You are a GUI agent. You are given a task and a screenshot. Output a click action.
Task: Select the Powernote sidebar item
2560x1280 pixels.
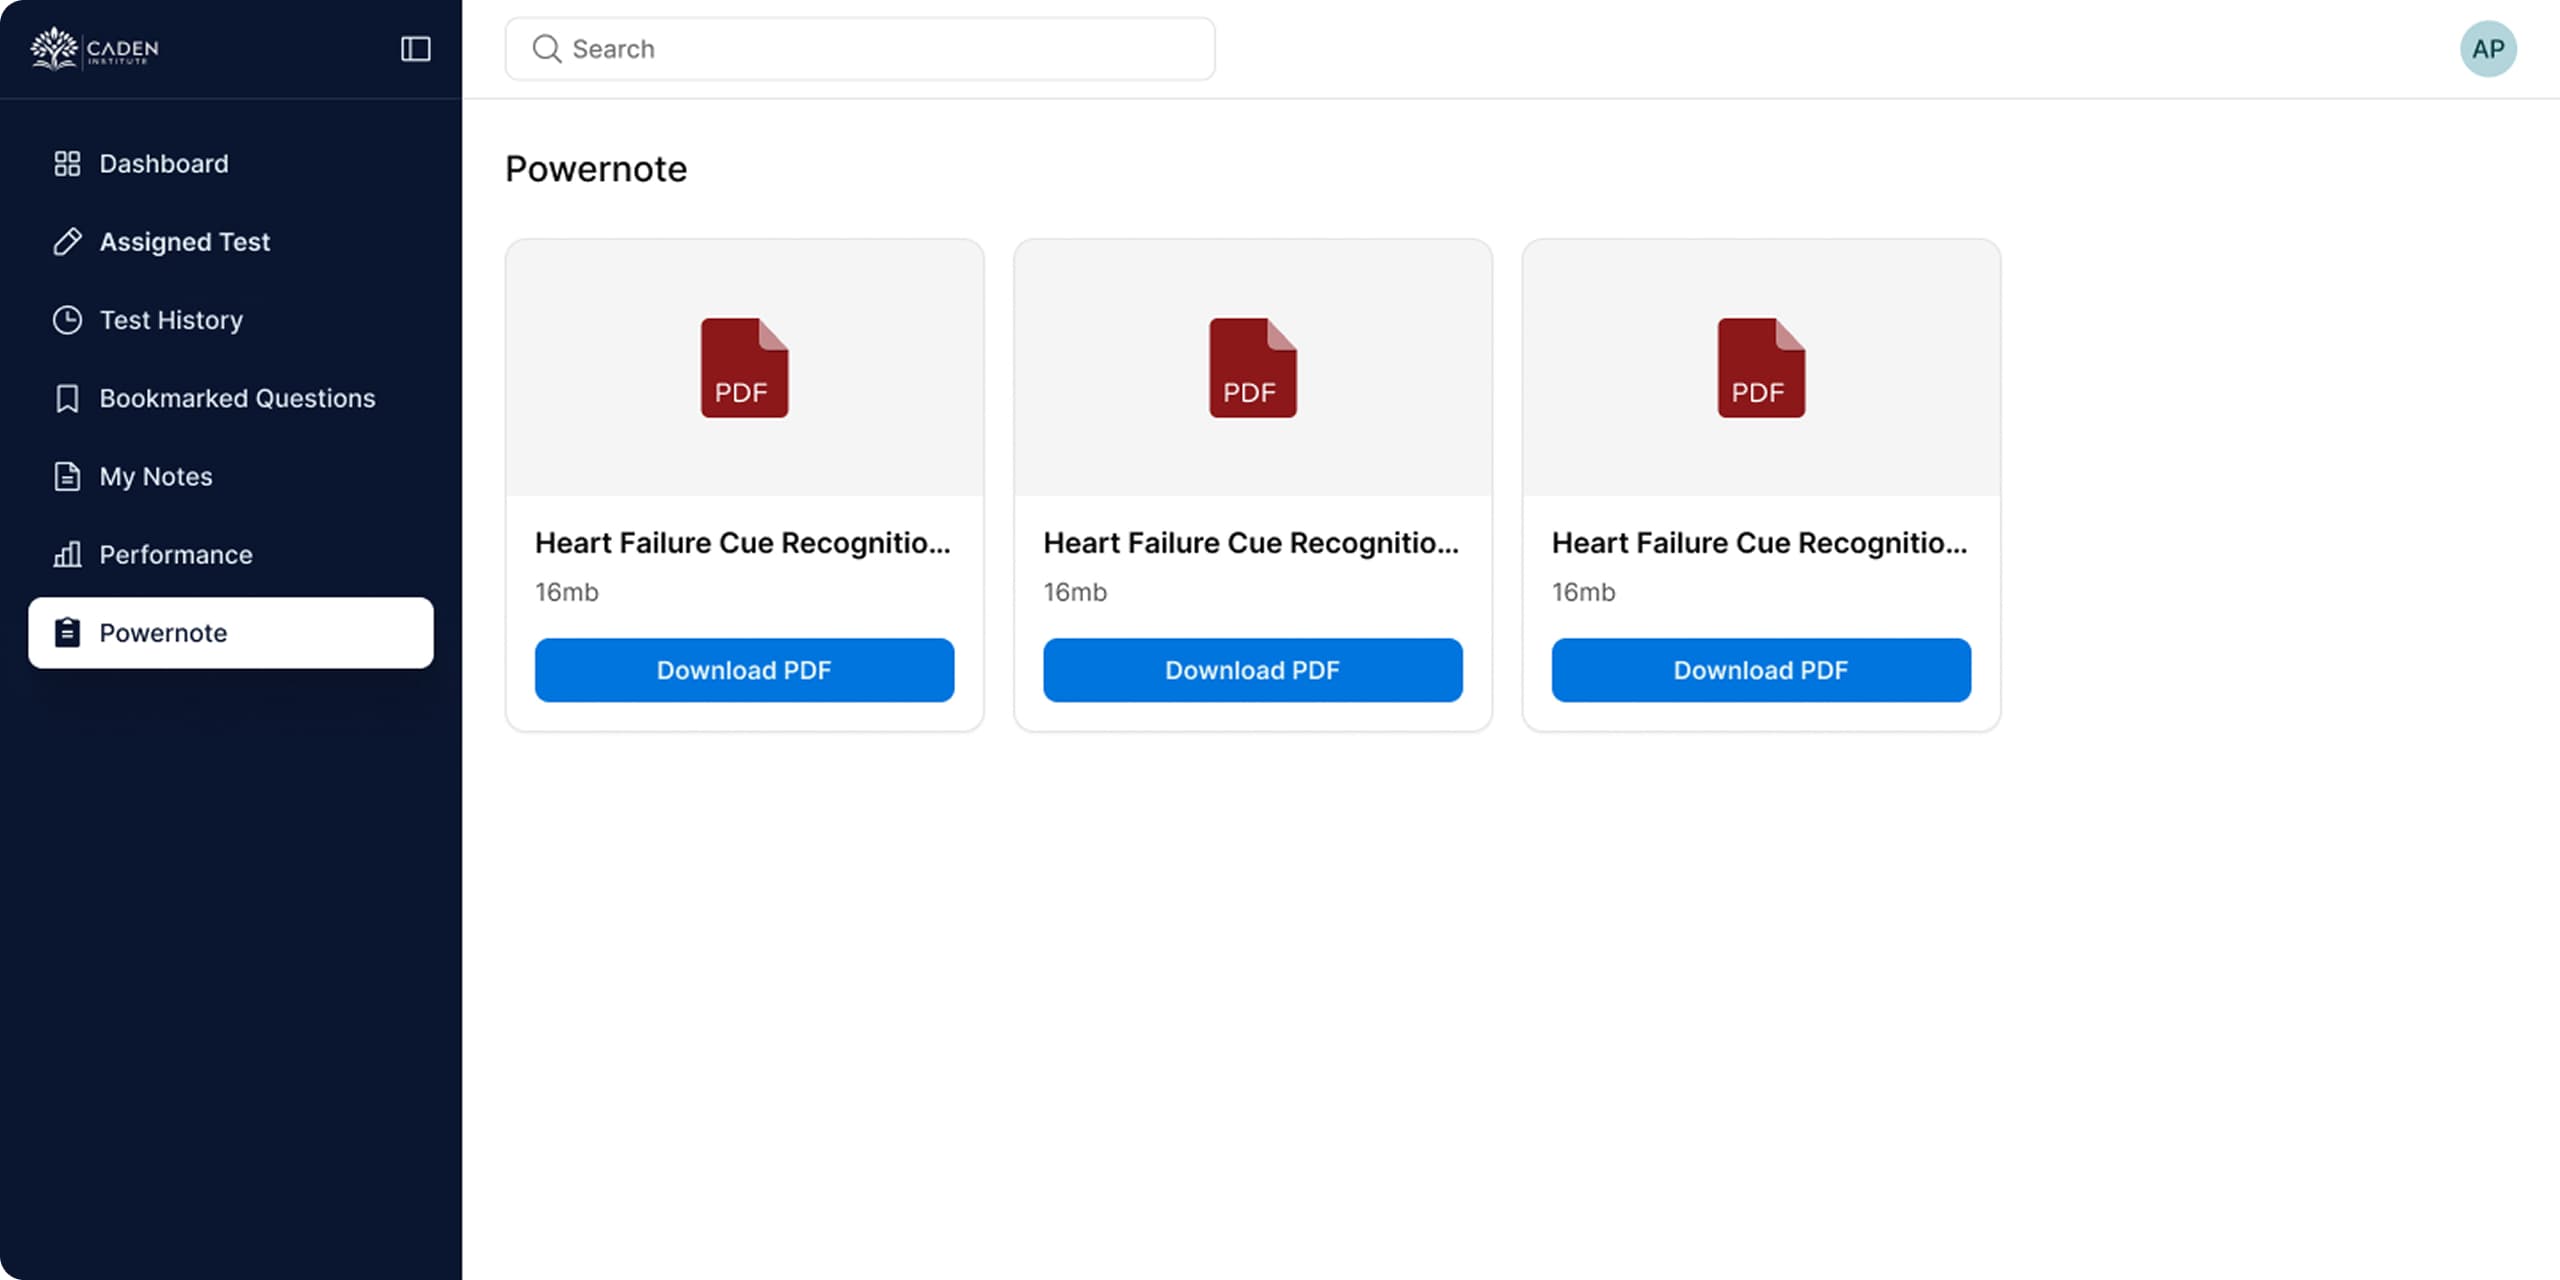click(x=231, y=632)
